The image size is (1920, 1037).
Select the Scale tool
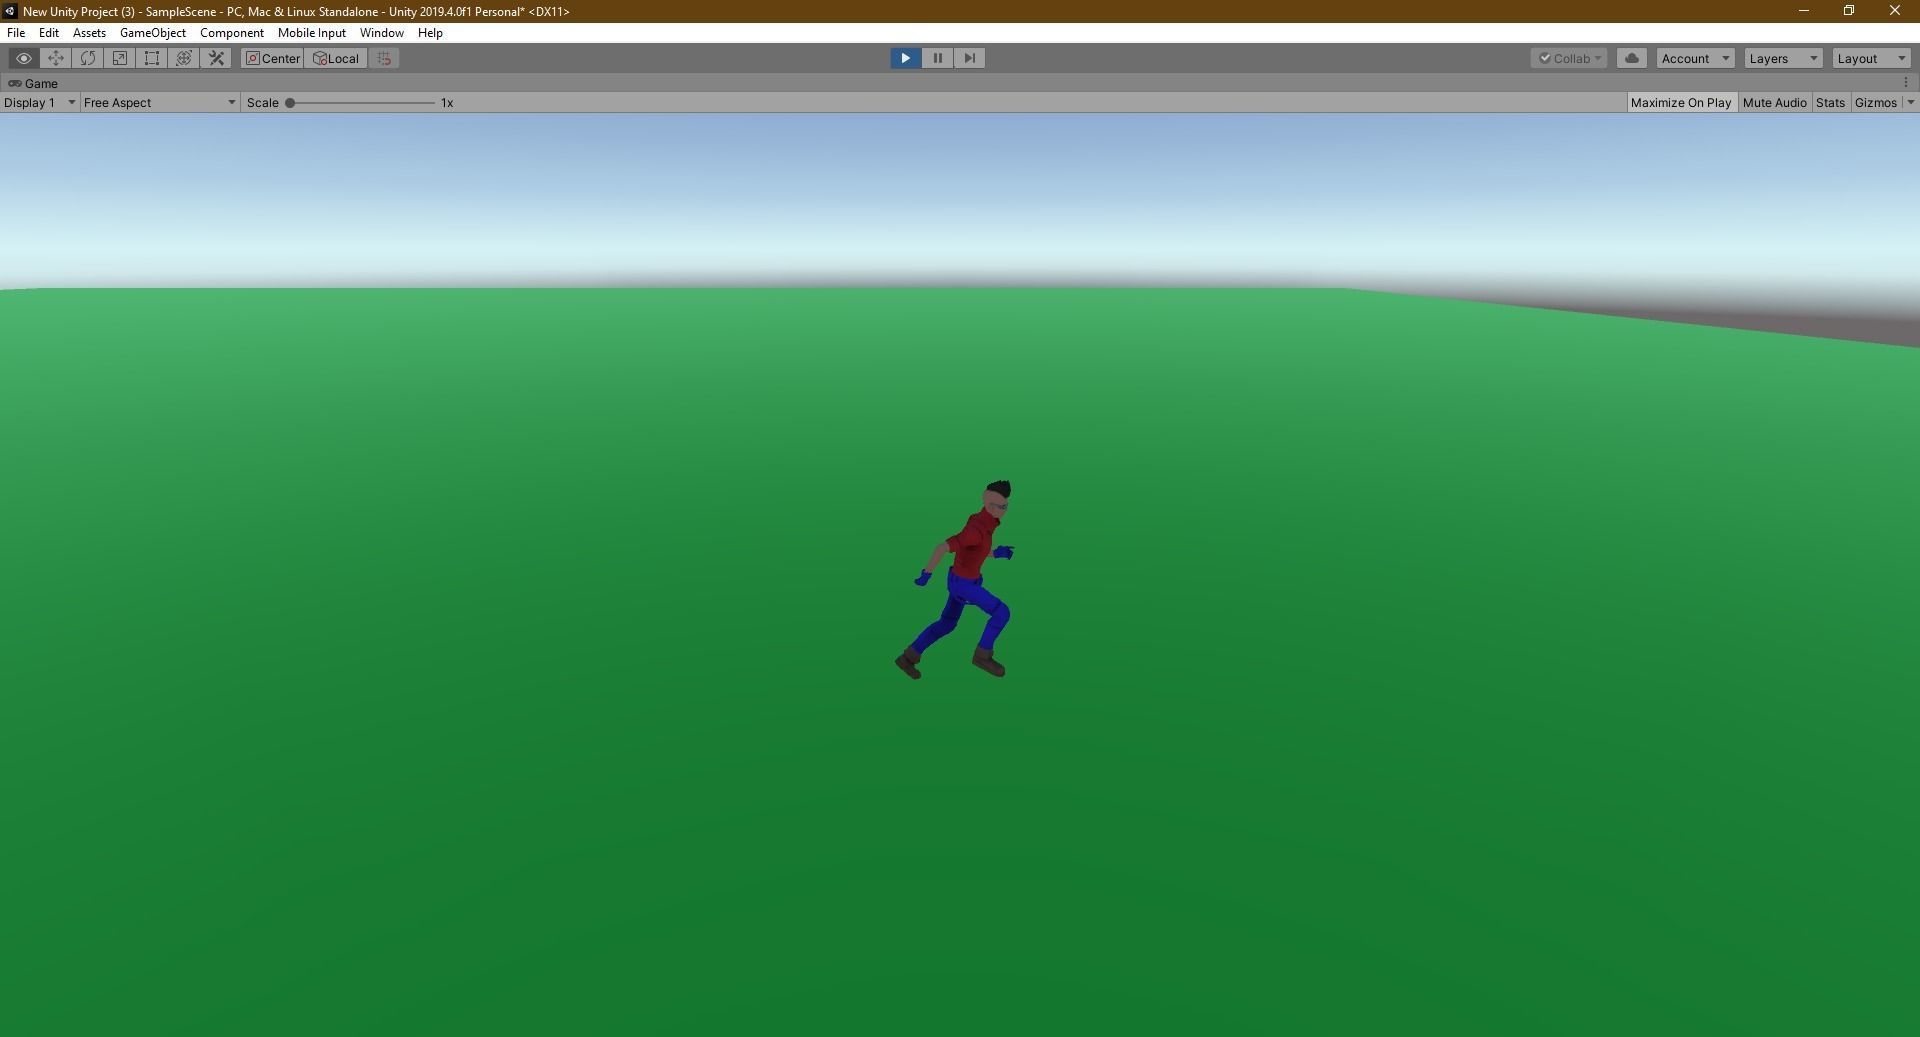tap(120, 58)
